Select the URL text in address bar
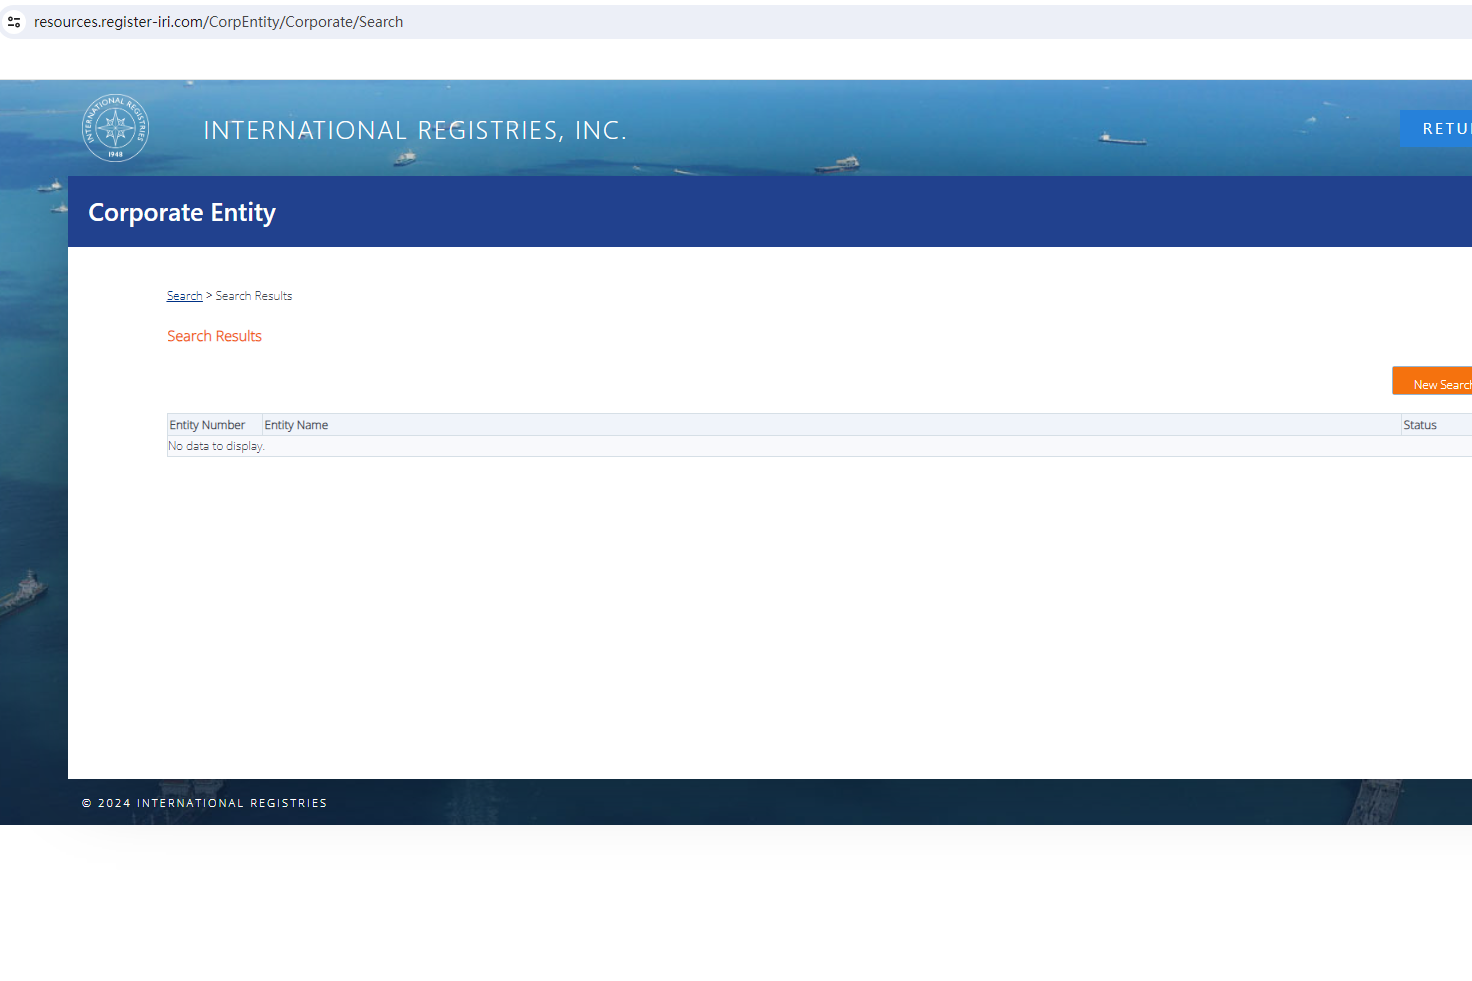The width and height of the screenshot is (1472, 981). point(218,22)
